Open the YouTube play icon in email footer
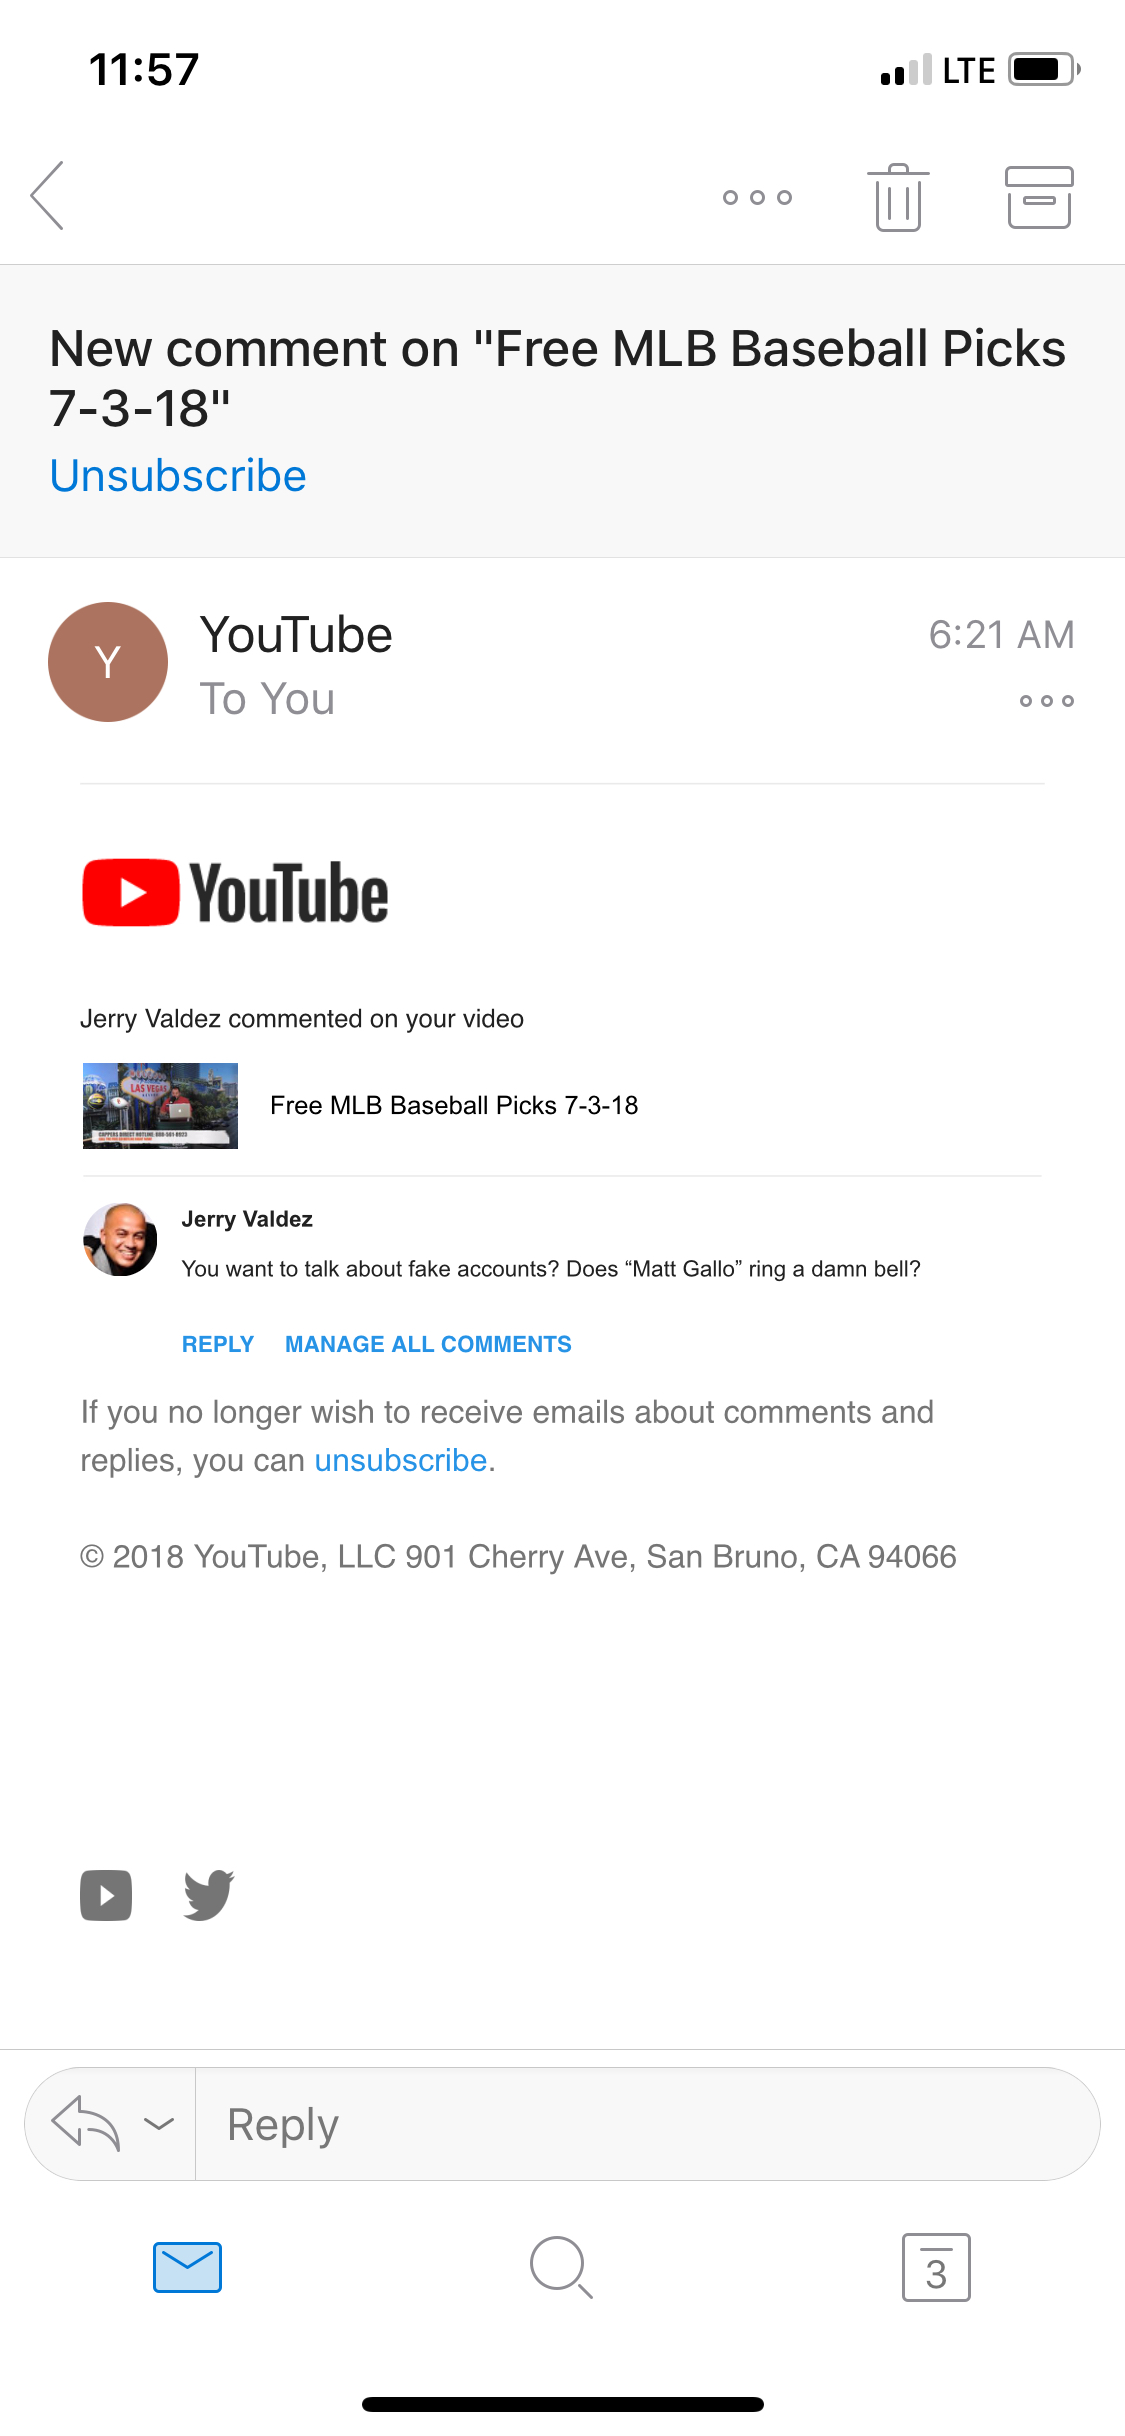This screenshot has width=1125, height=2436. (x=106, y=1895)
